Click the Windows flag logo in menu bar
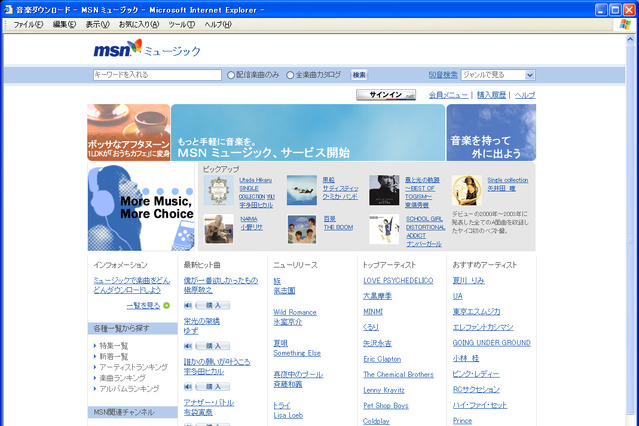The width and height of the screenshot is (639, 426). point(625,24)
